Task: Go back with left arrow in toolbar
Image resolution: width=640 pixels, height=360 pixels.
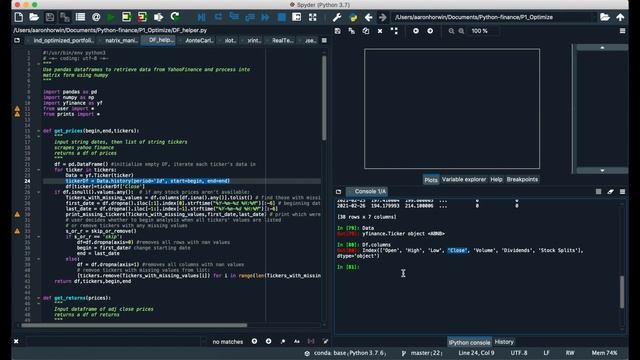Action: 368,17
